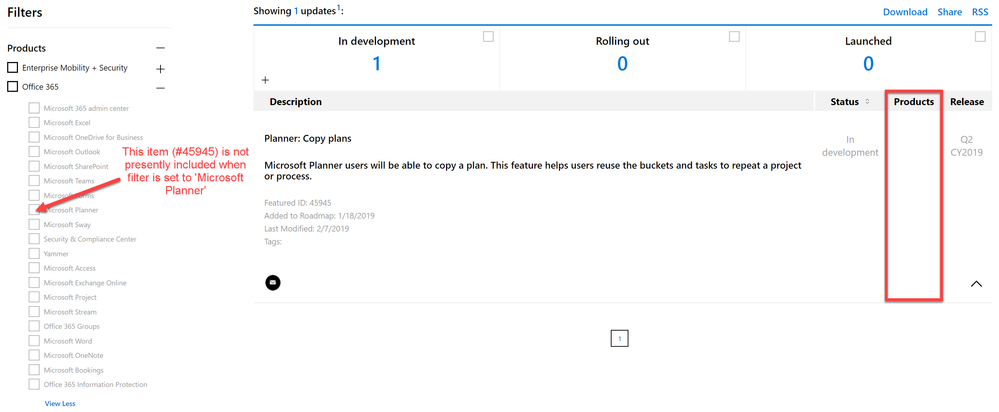Go to page 1 in pagination
Screen dimensions: 999x412
click(x=619, y=339)
